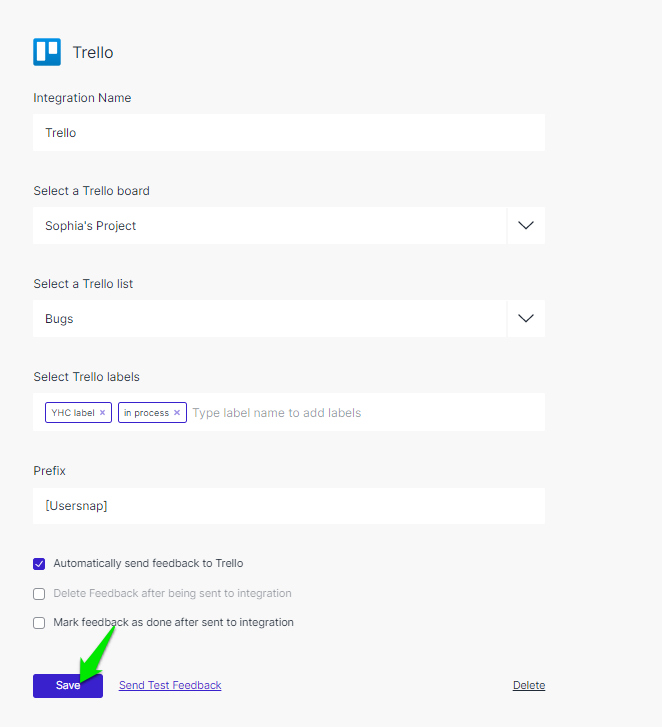The image size is (662, 727).
Task: Click Send Test Feedback link
Action: 170,685
